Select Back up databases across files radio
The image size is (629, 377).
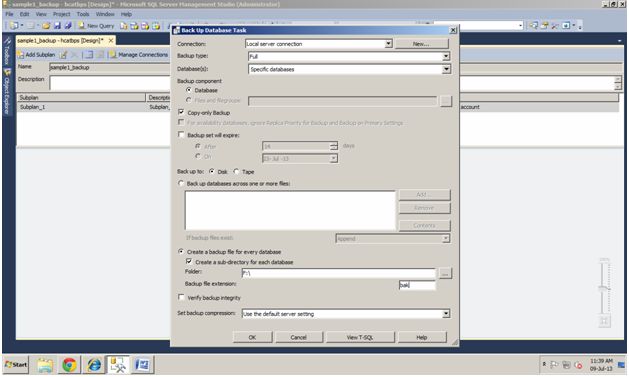pos(181,183)
